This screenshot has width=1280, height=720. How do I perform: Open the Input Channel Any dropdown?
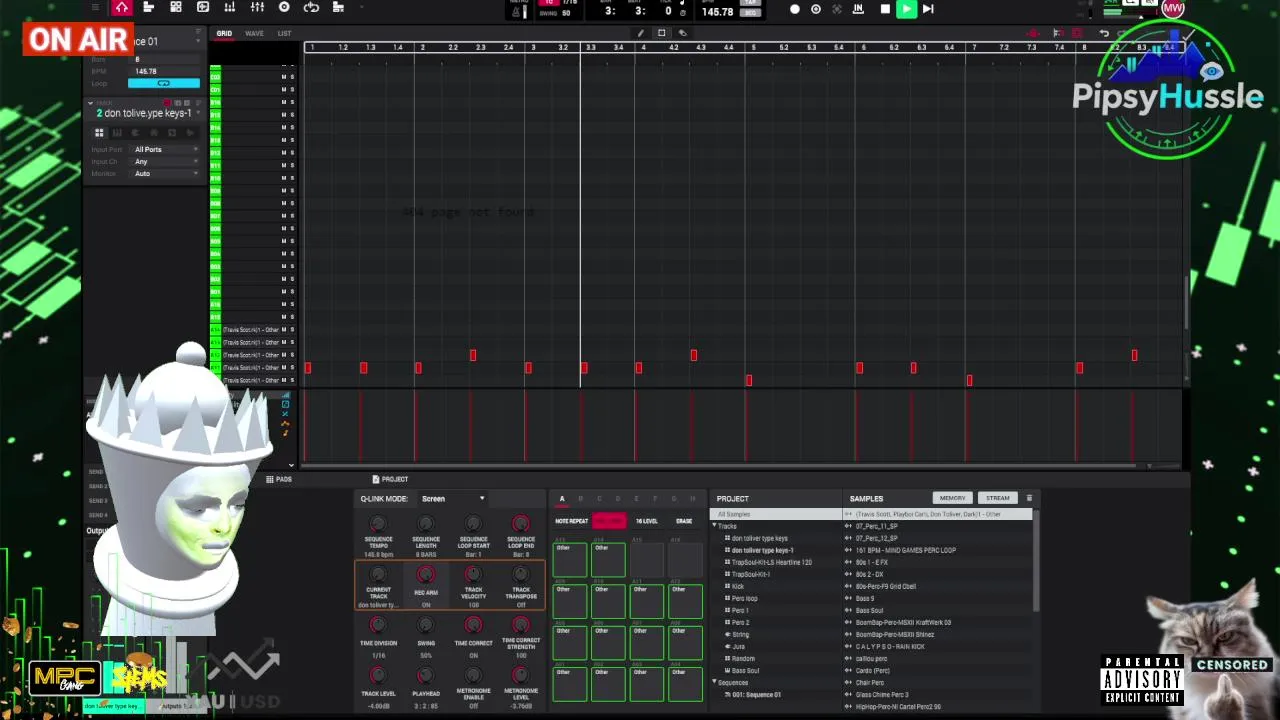tap(165, 162)
